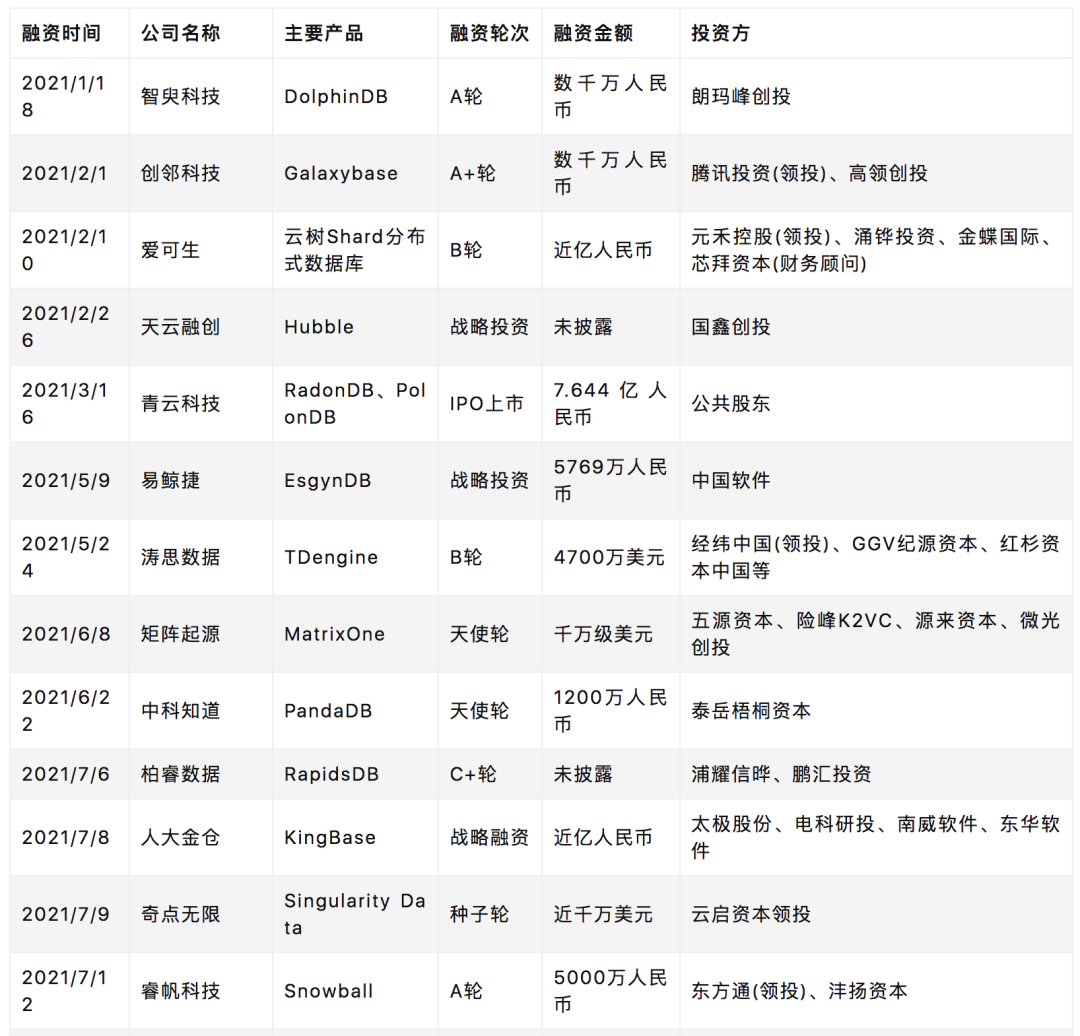Click the 5769万人民币 amount cell
This screenshot has height=1036, width=1080.
tap(610, 480)
